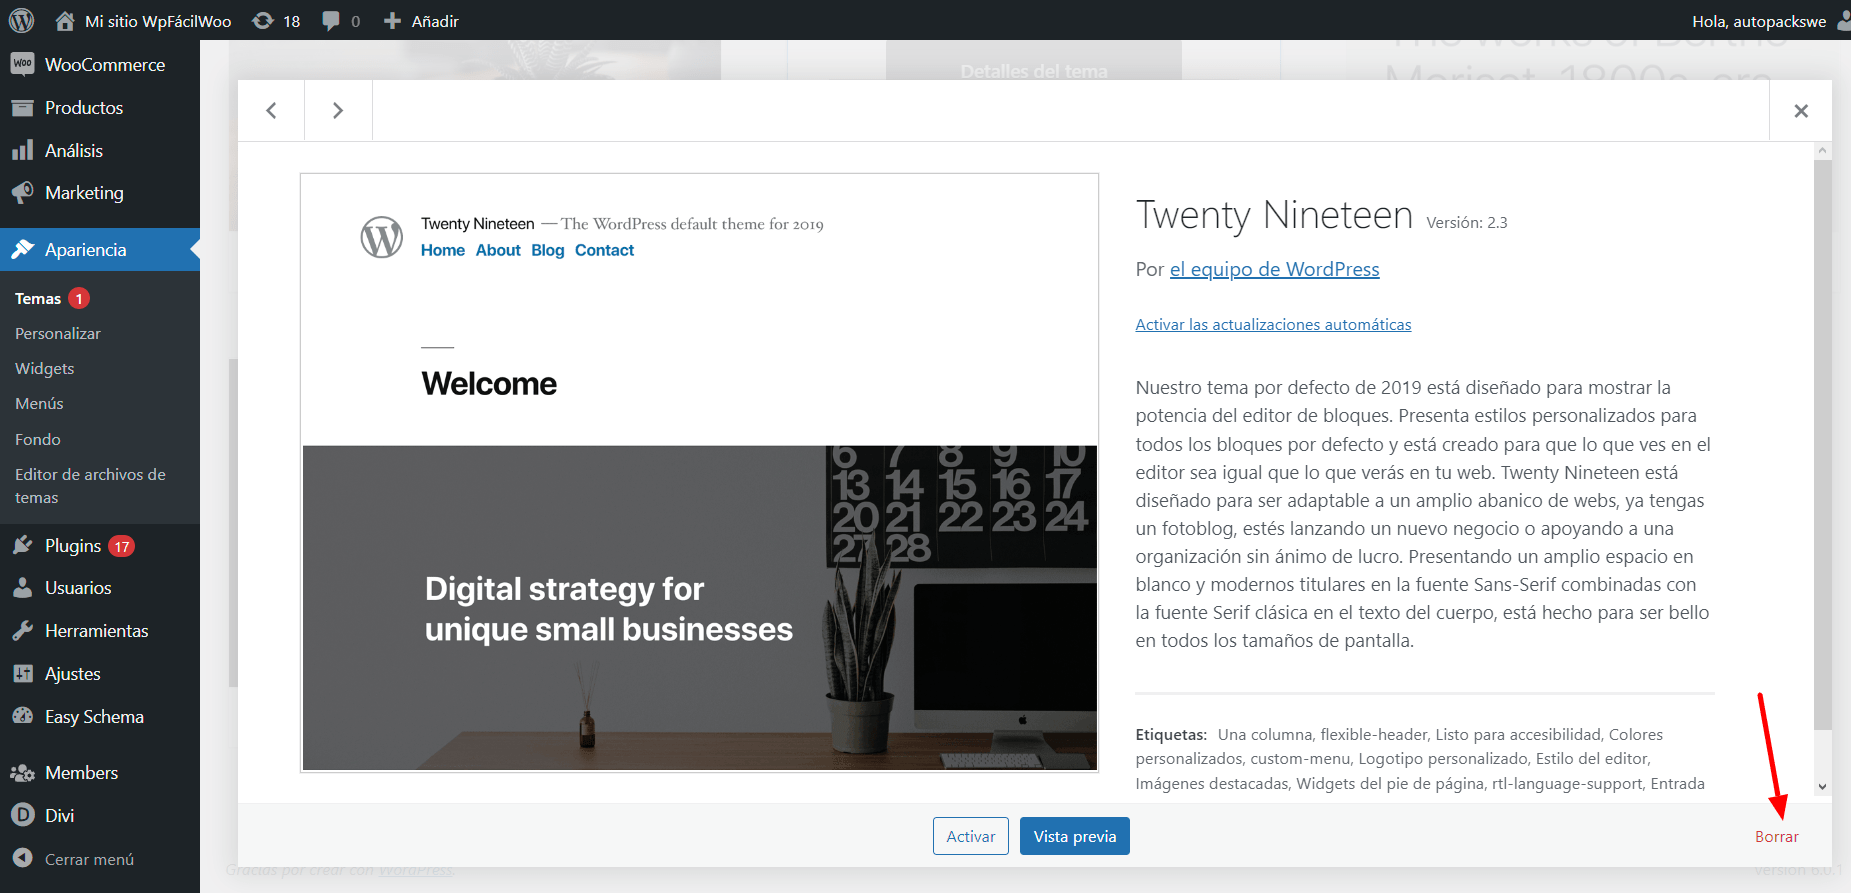1851x893 pixels.
Task: Close the theme details overlay
Action: (x=1801, y=111)
